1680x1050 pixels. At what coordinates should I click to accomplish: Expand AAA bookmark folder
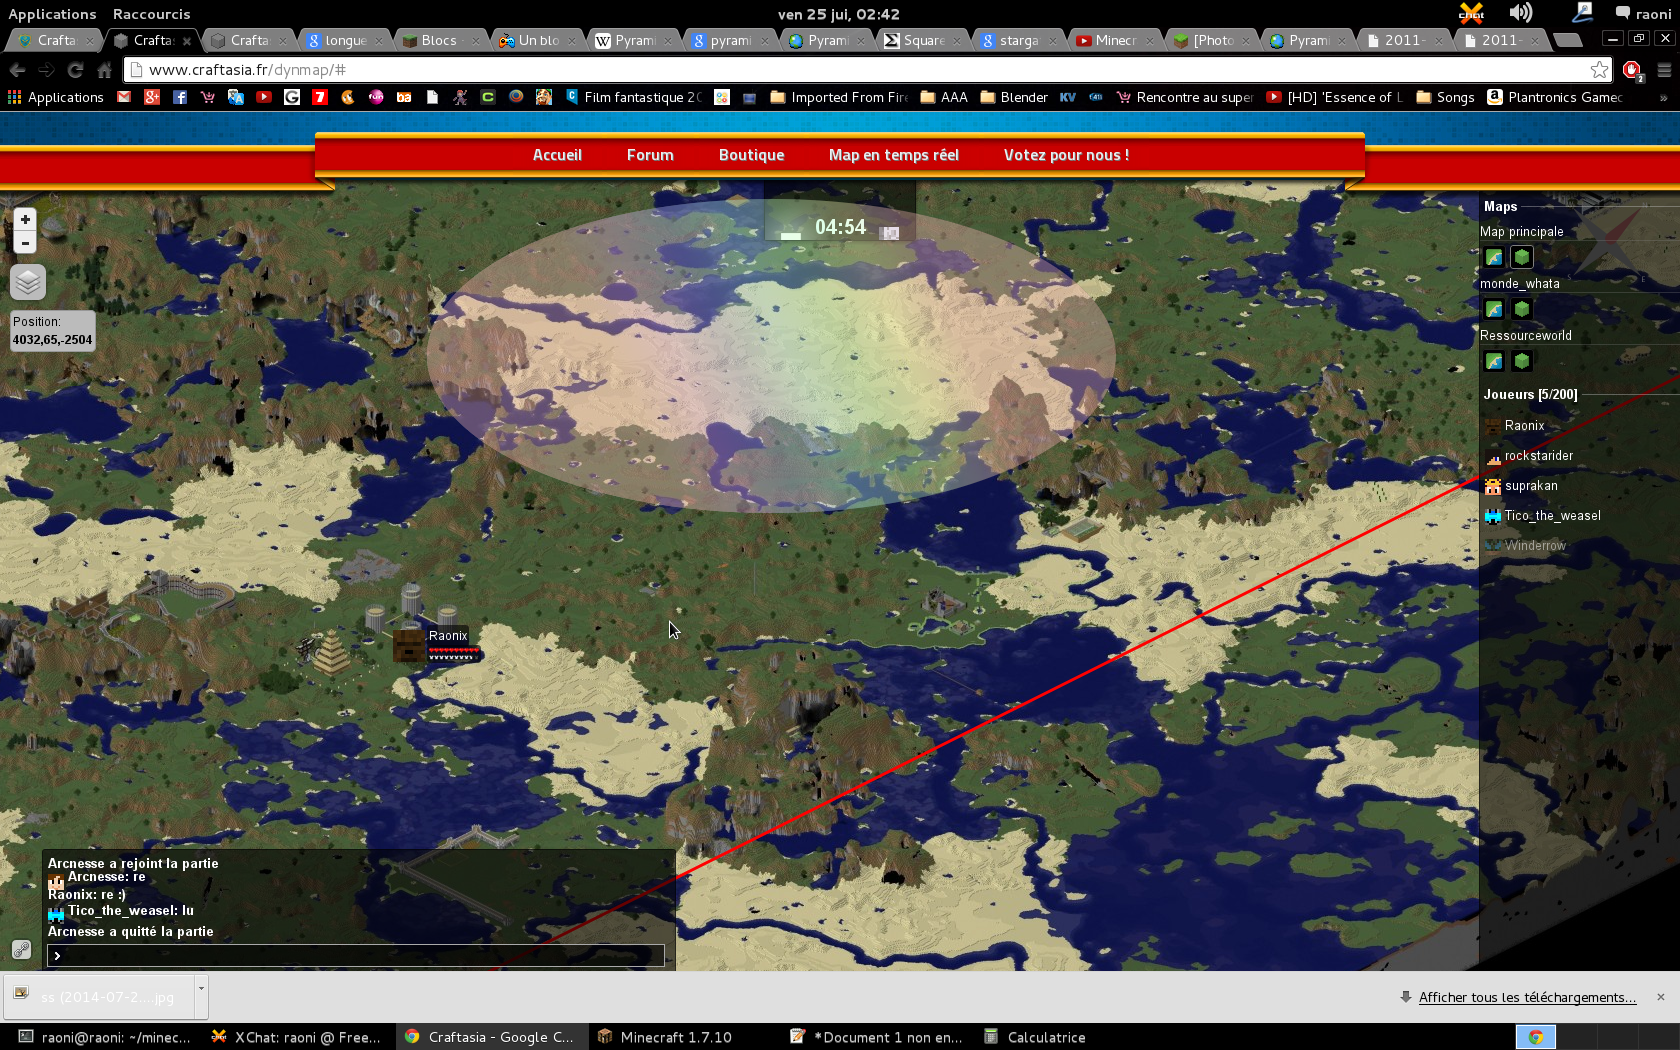943,97
